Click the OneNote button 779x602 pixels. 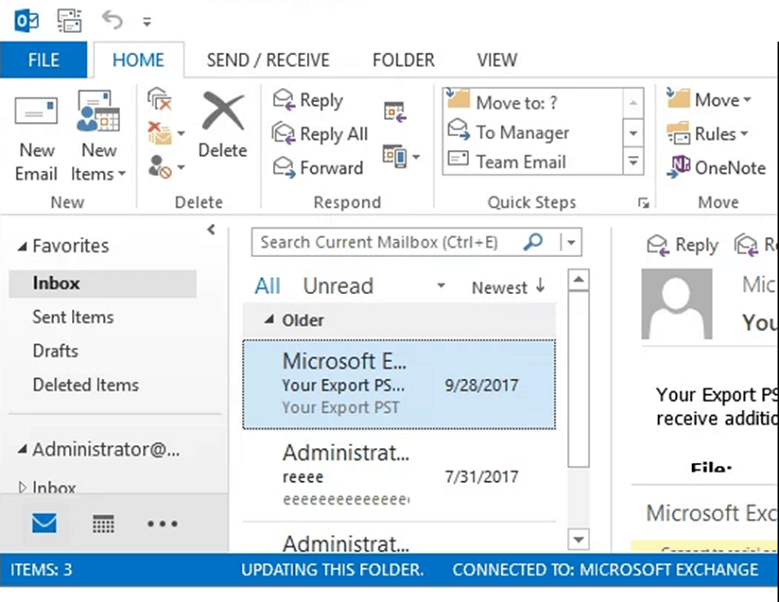[x=716, y=167]
